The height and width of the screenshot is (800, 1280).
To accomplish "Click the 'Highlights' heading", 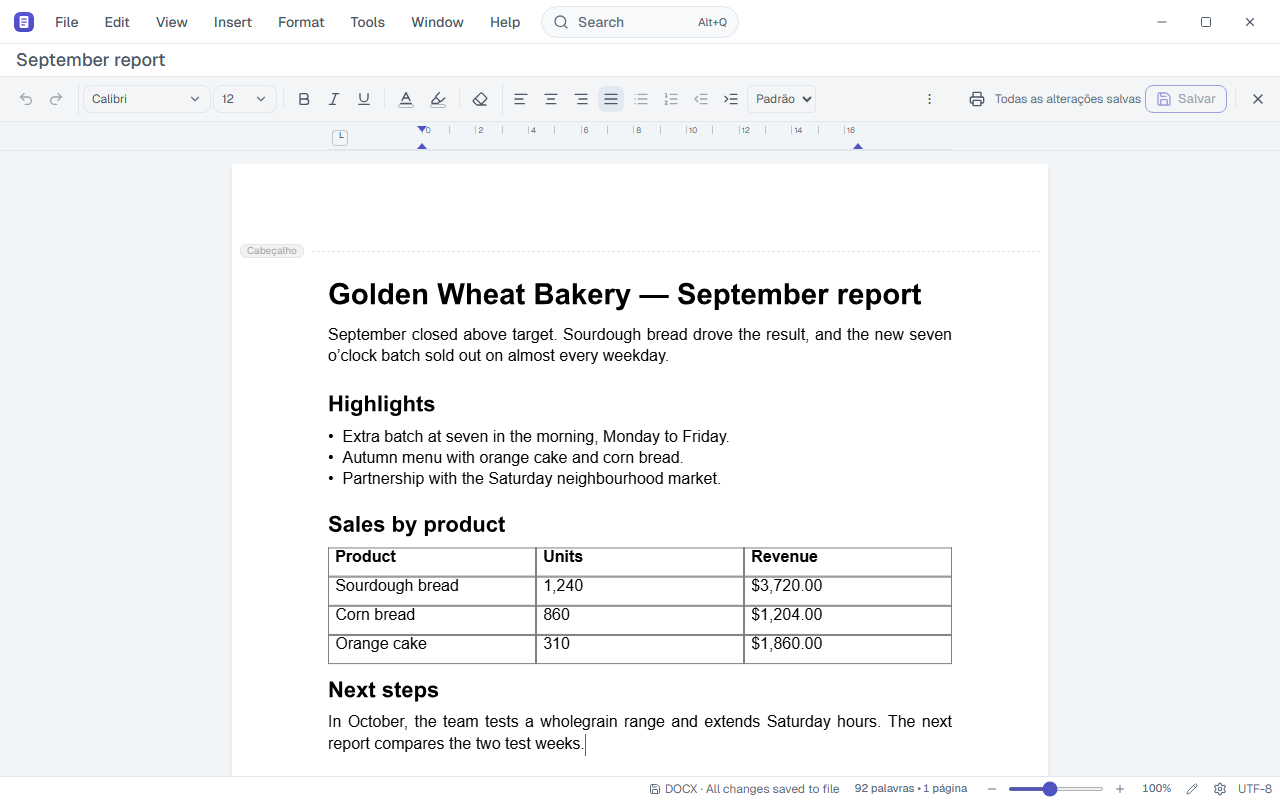I will point(381,404).
